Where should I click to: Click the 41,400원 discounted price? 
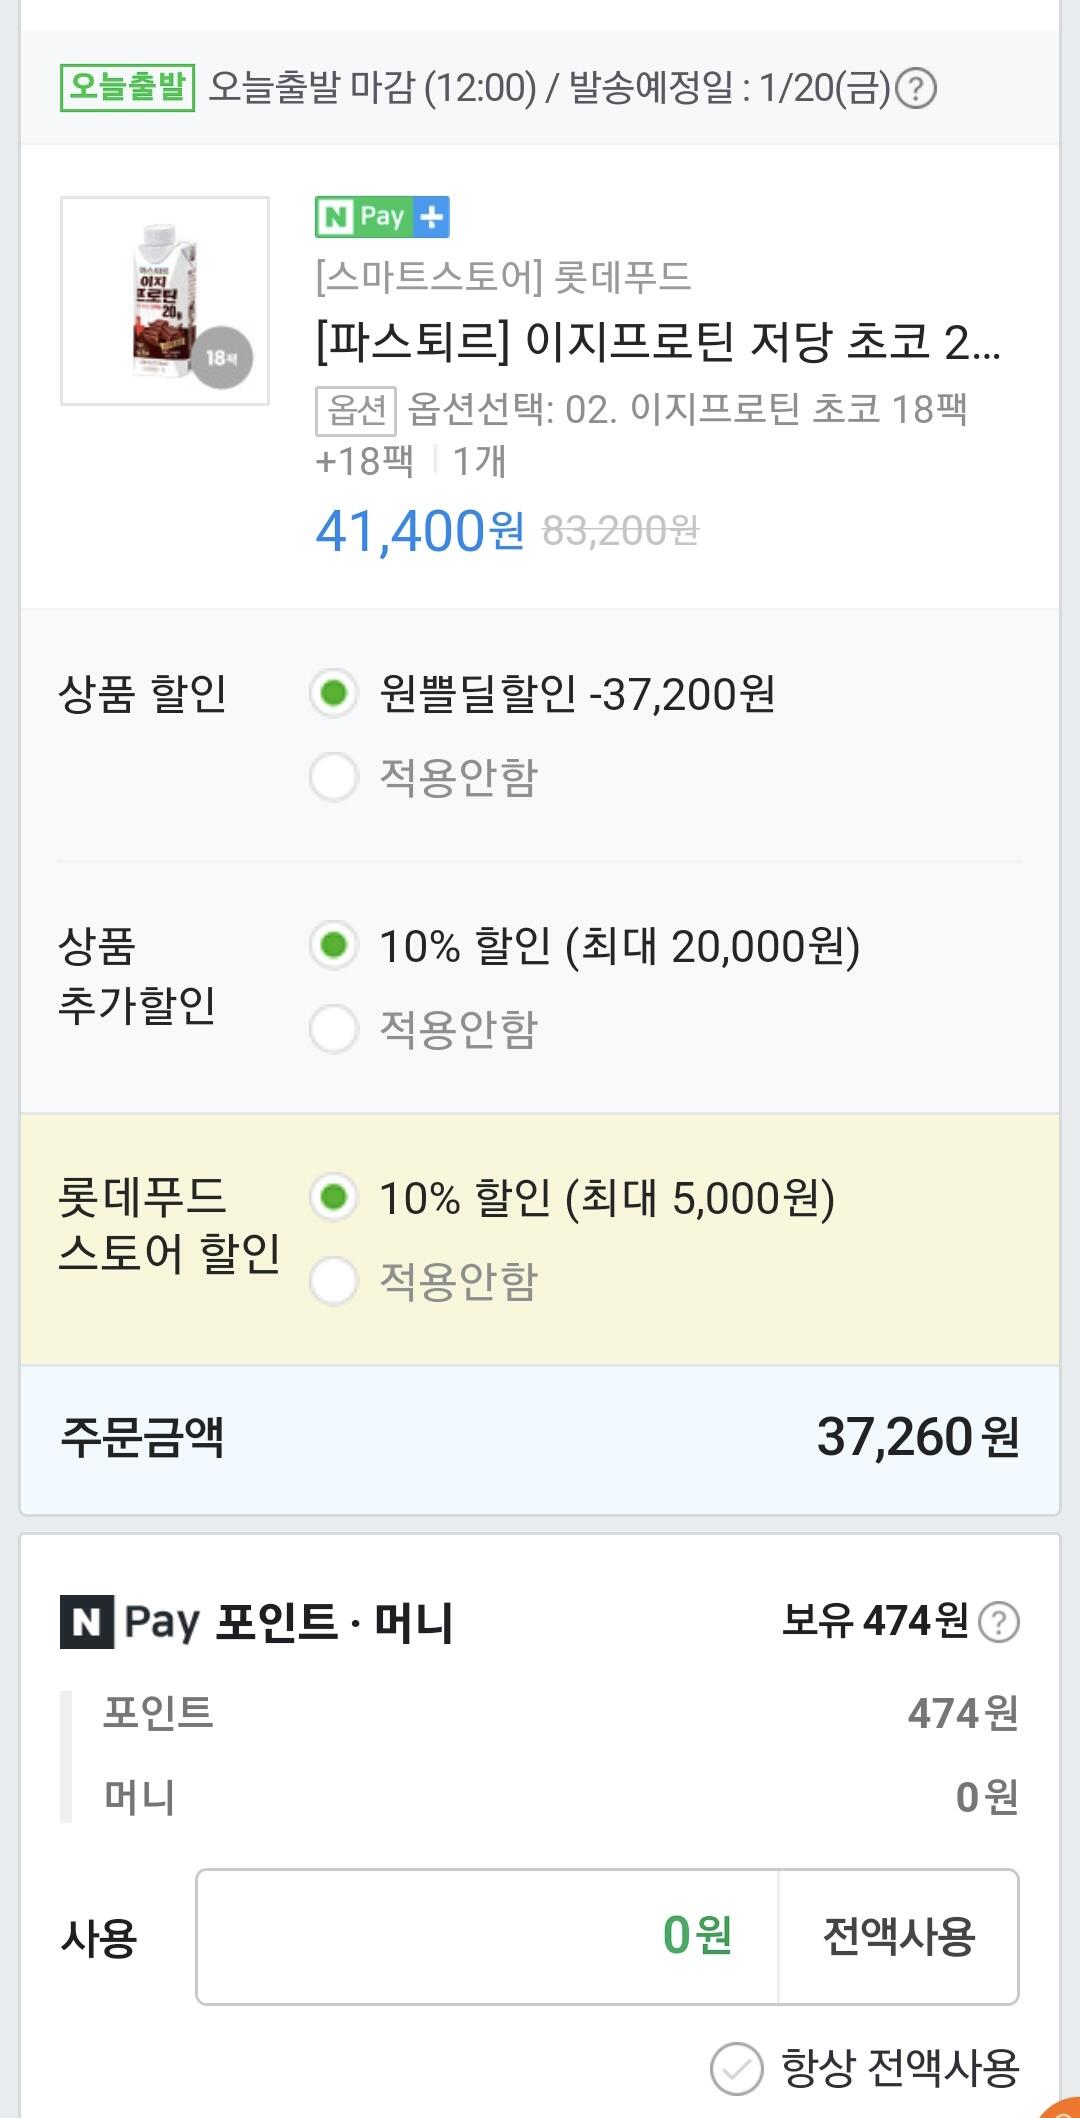pos(419,531)
